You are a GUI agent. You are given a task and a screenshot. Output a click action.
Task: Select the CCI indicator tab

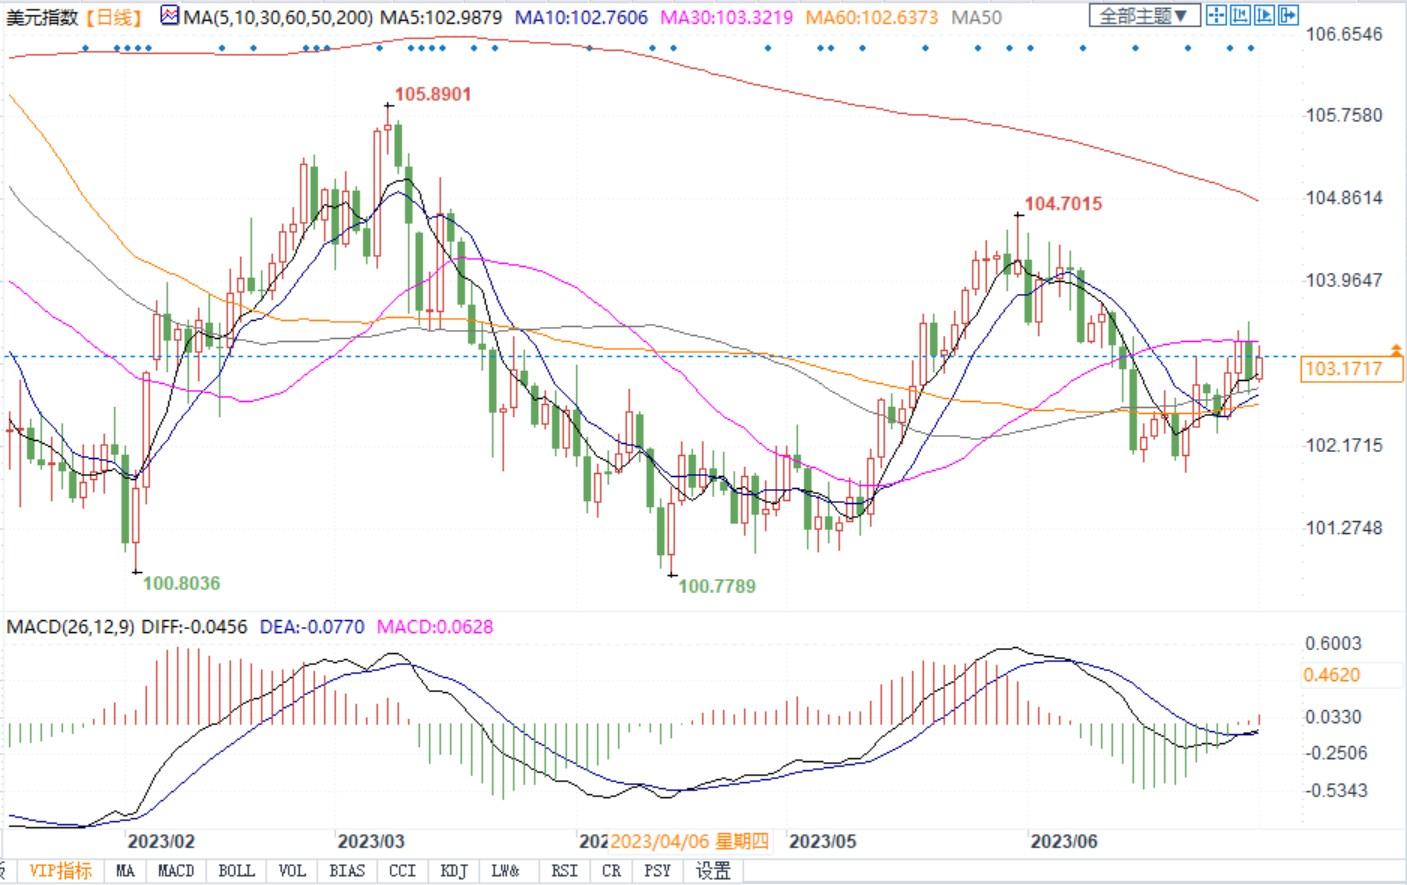(402, 870)
